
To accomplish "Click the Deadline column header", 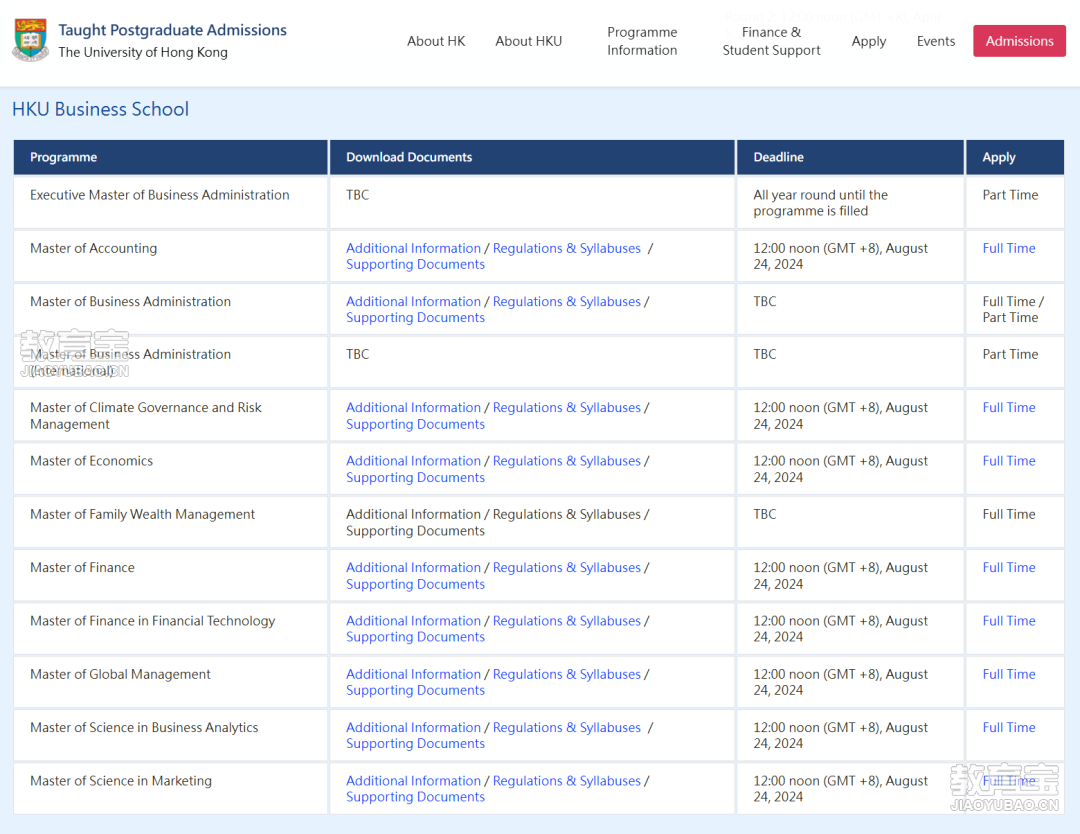I will 850,157.
